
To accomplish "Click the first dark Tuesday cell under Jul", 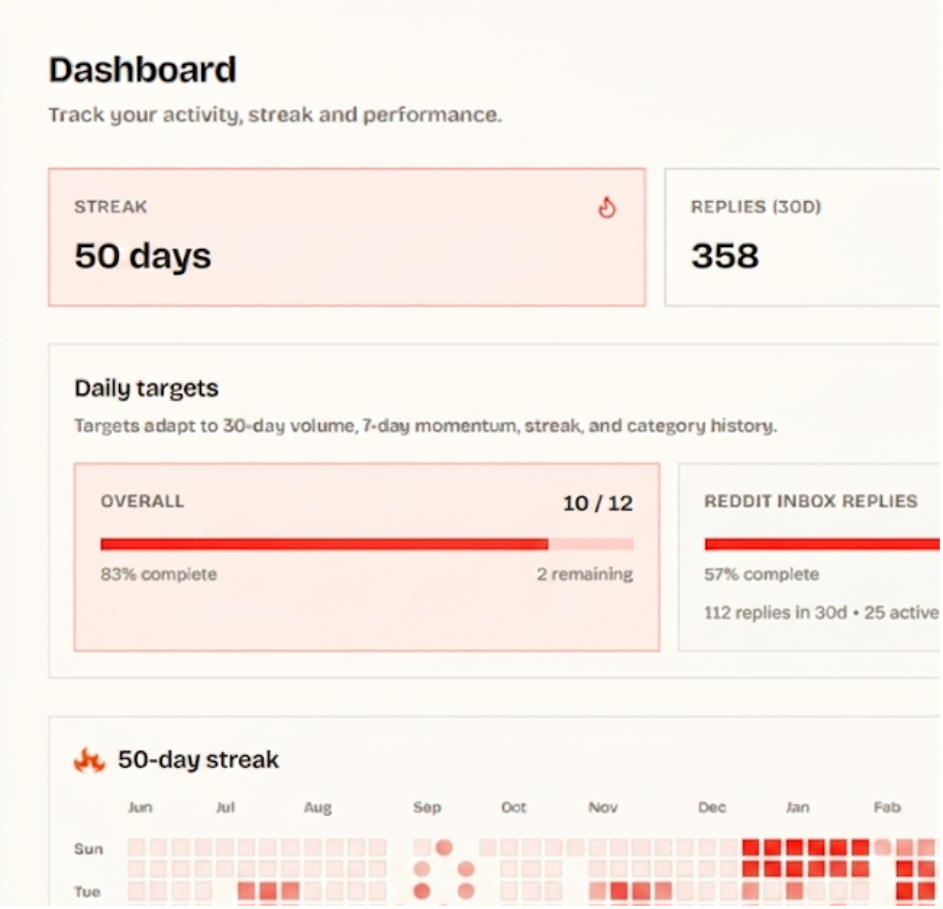I will tap(246, 891).
